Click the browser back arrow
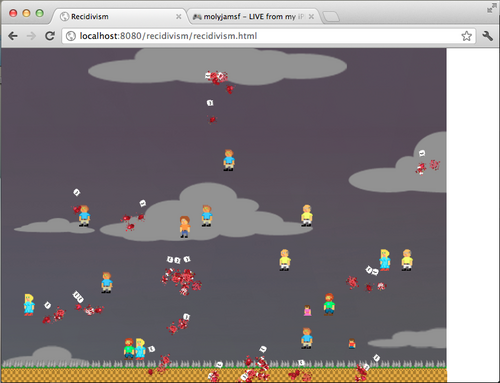The height and width of the screenshot is (383, 500). pos(13,36)
